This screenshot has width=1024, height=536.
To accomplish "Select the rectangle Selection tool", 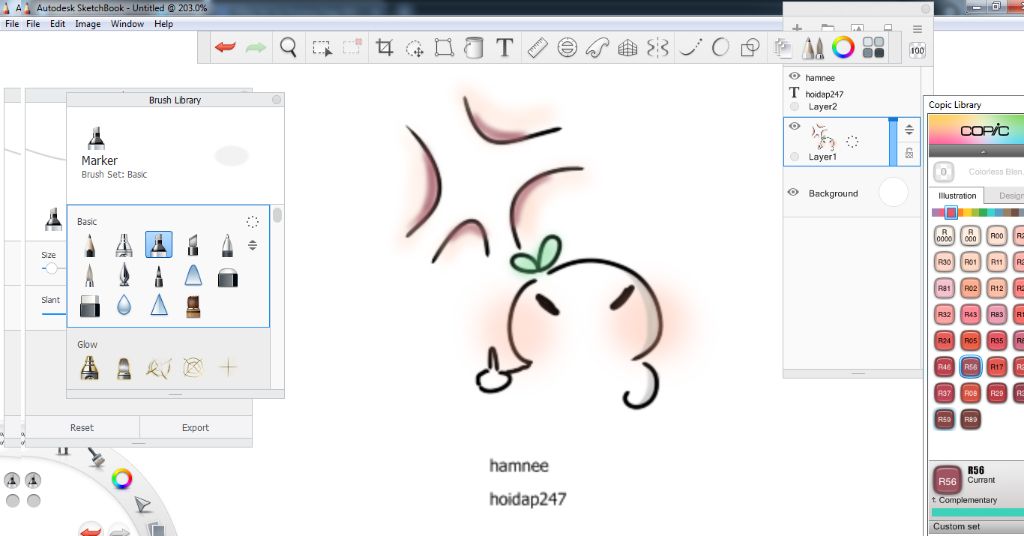I will click(x=321, y=48).
